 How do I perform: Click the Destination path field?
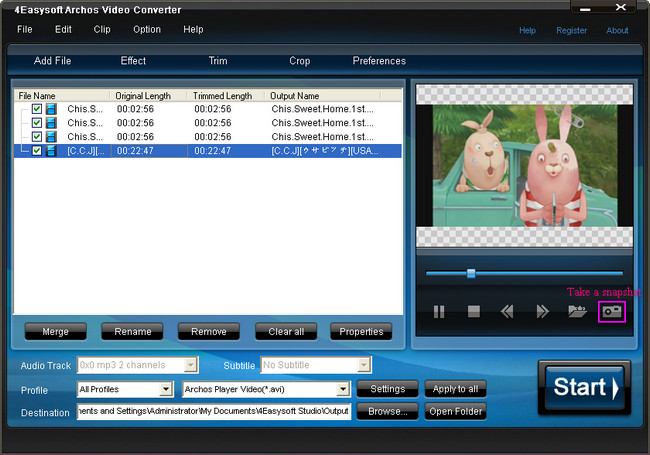pyautogui.click(x=214, y=411)
